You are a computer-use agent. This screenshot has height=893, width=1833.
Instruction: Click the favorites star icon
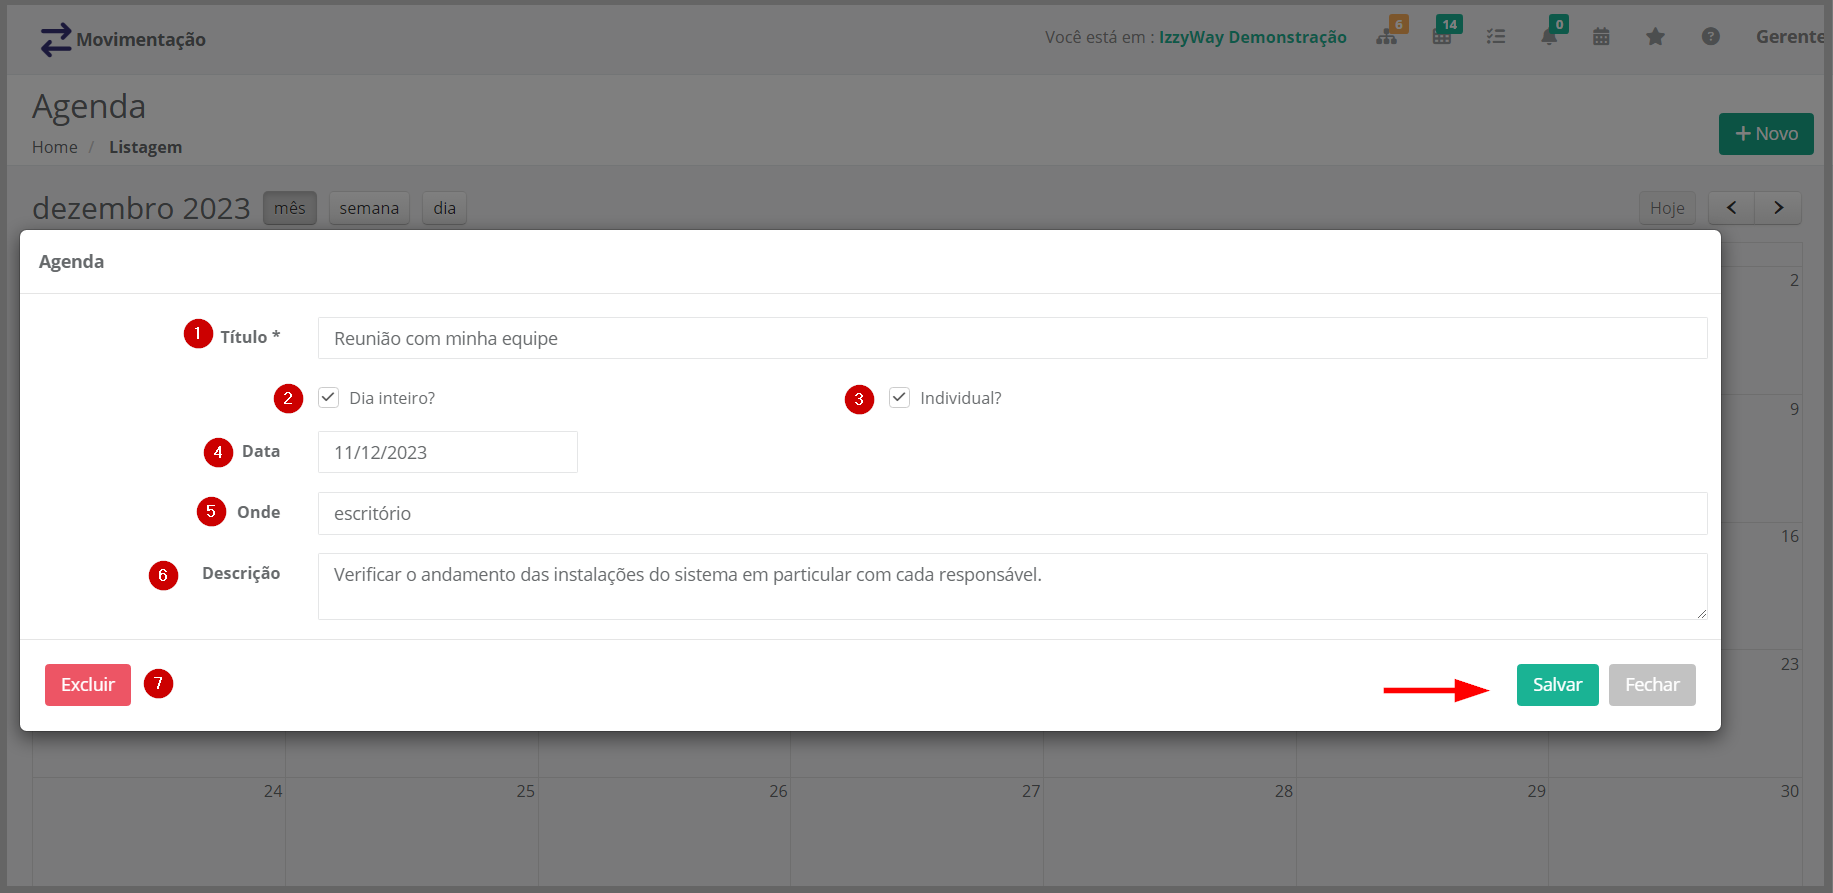point(1655,37)
